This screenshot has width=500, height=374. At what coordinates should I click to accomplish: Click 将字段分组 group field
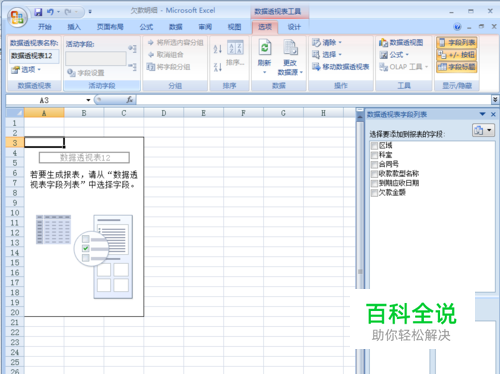(169, 67)
